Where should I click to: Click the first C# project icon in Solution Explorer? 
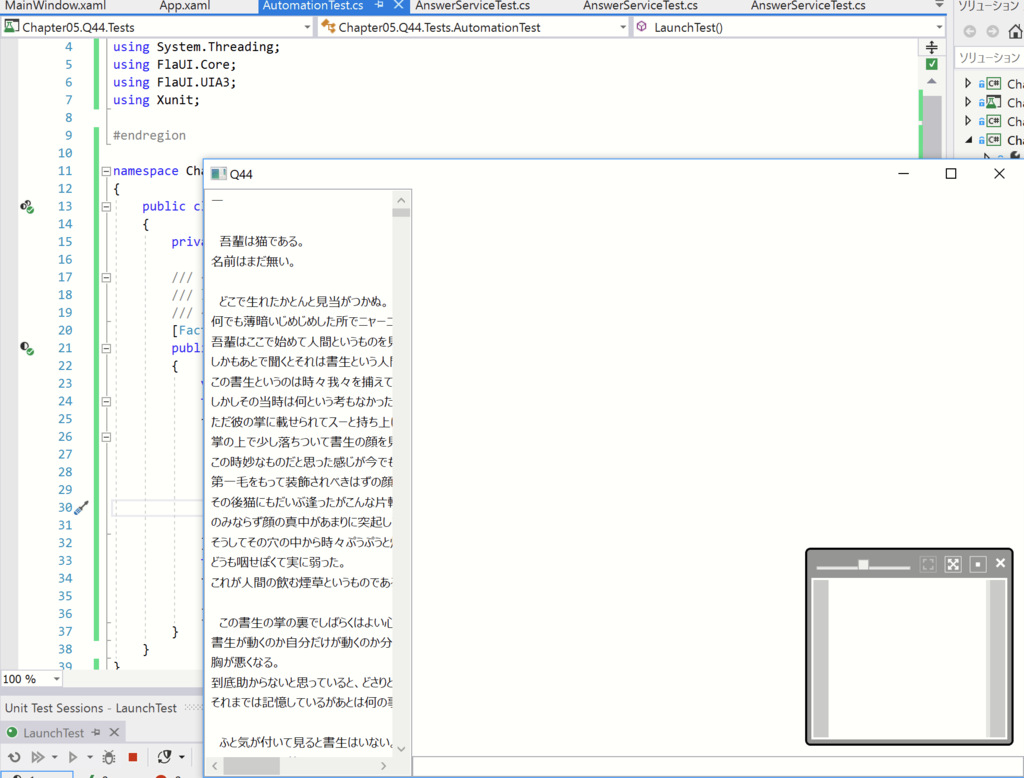point(994,83)
